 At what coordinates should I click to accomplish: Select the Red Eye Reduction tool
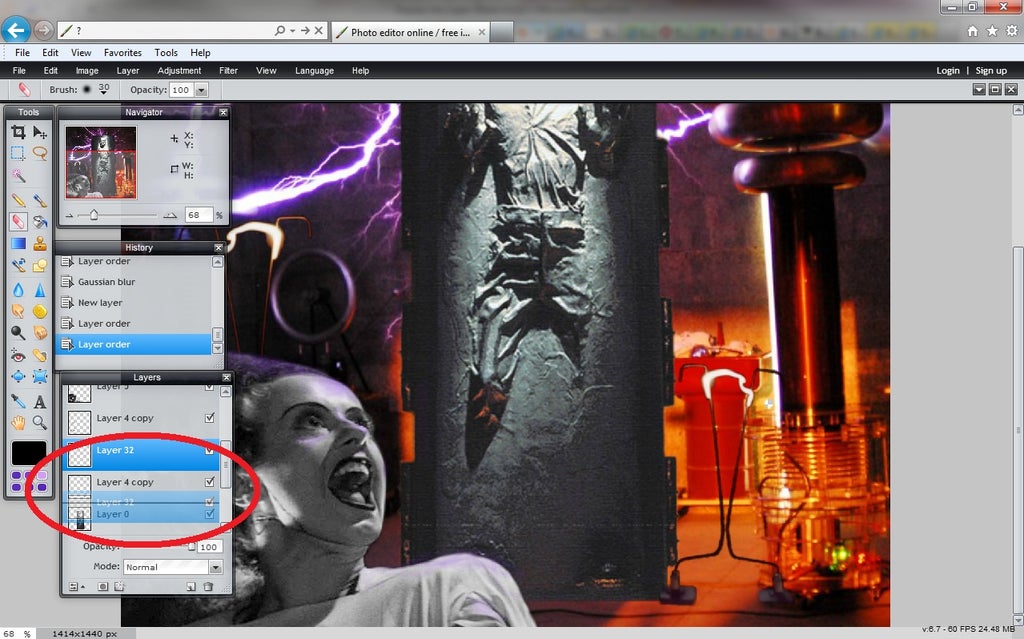click(18, 355)
